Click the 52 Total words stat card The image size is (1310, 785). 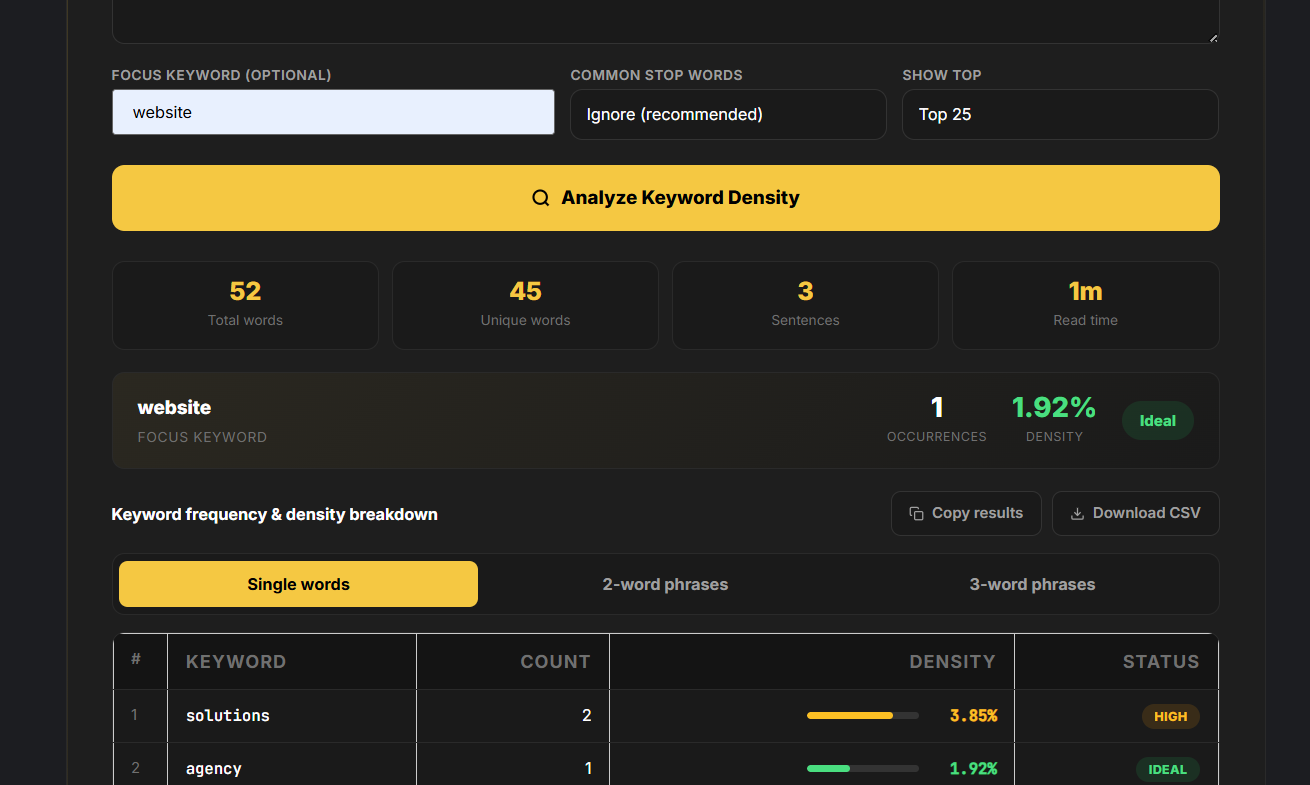(245, 305)
